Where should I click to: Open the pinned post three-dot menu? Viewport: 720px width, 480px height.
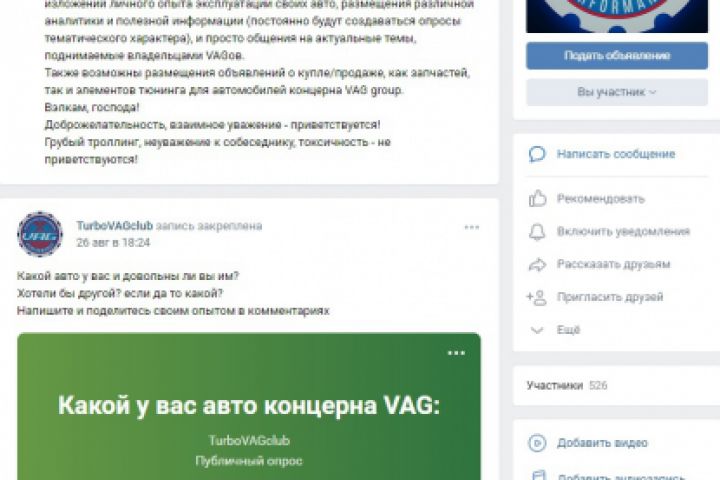click(472, 227)
